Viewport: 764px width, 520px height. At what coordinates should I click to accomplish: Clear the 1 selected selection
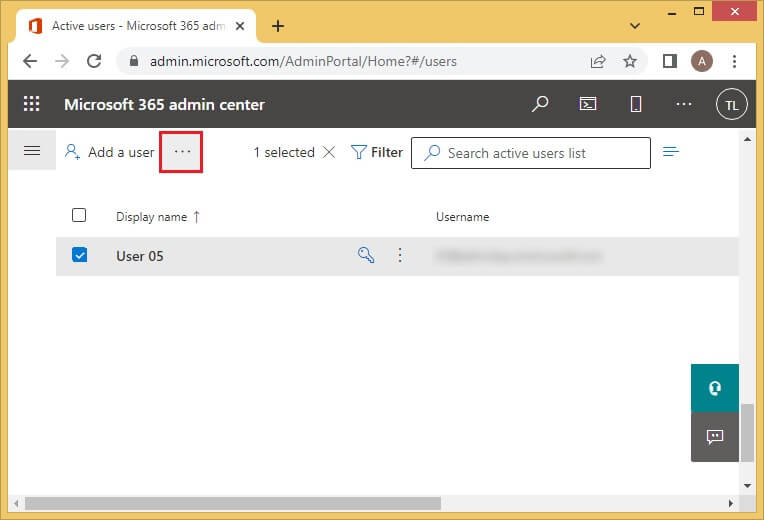coord(329,152)
